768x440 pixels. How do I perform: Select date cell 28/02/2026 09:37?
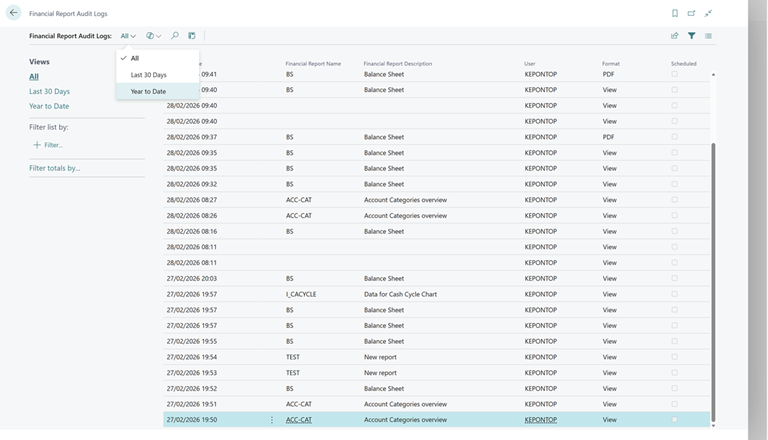point(192,137)
